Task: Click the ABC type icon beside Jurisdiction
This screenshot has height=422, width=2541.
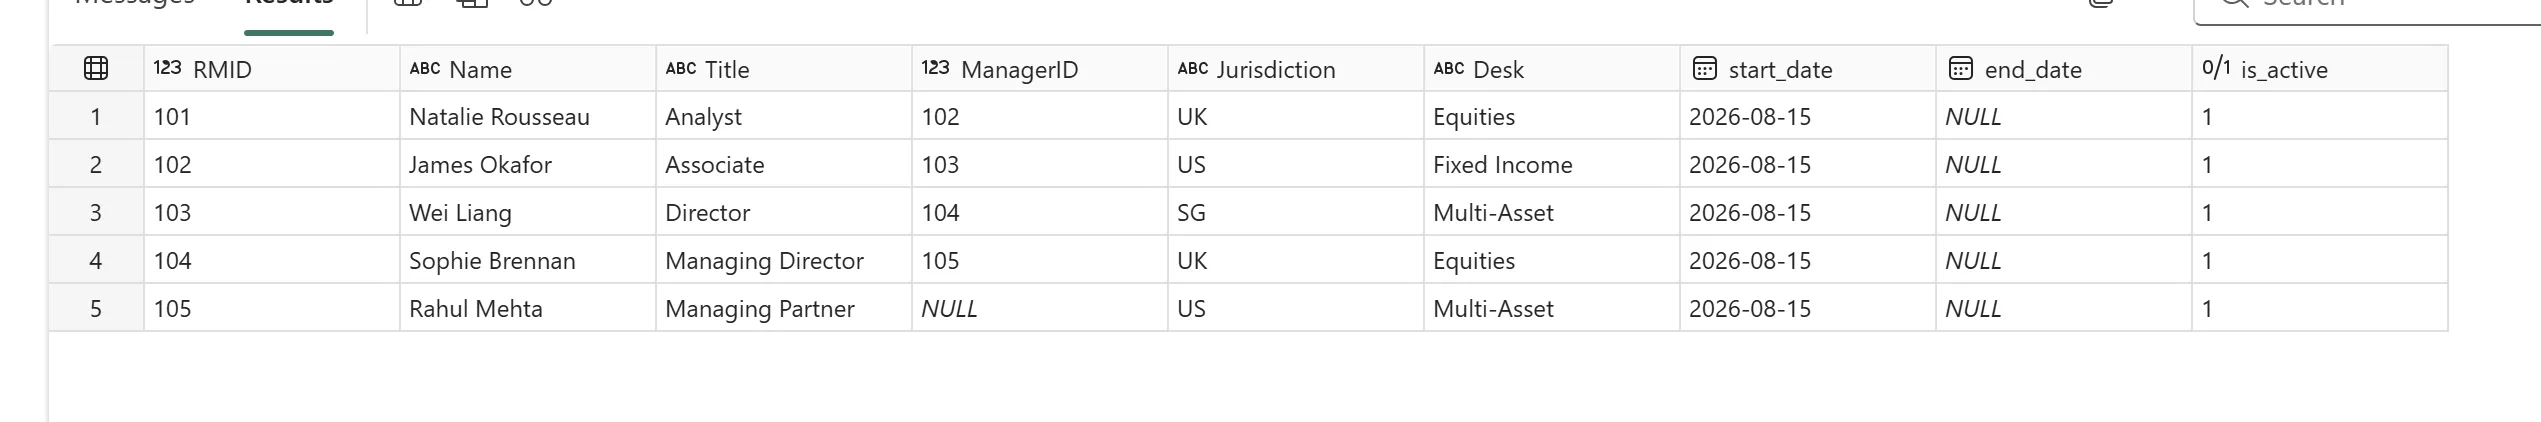Action: (x=1193, y=69)
